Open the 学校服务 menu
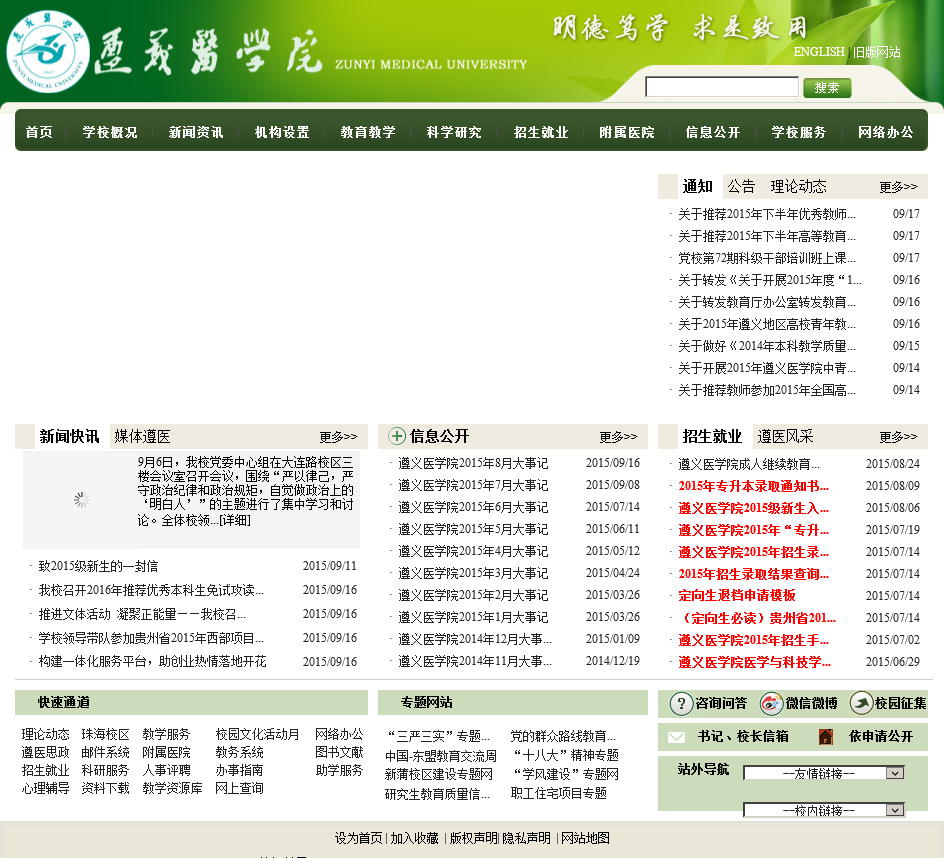The image size is (944, 858). click(x=799, y=132)
